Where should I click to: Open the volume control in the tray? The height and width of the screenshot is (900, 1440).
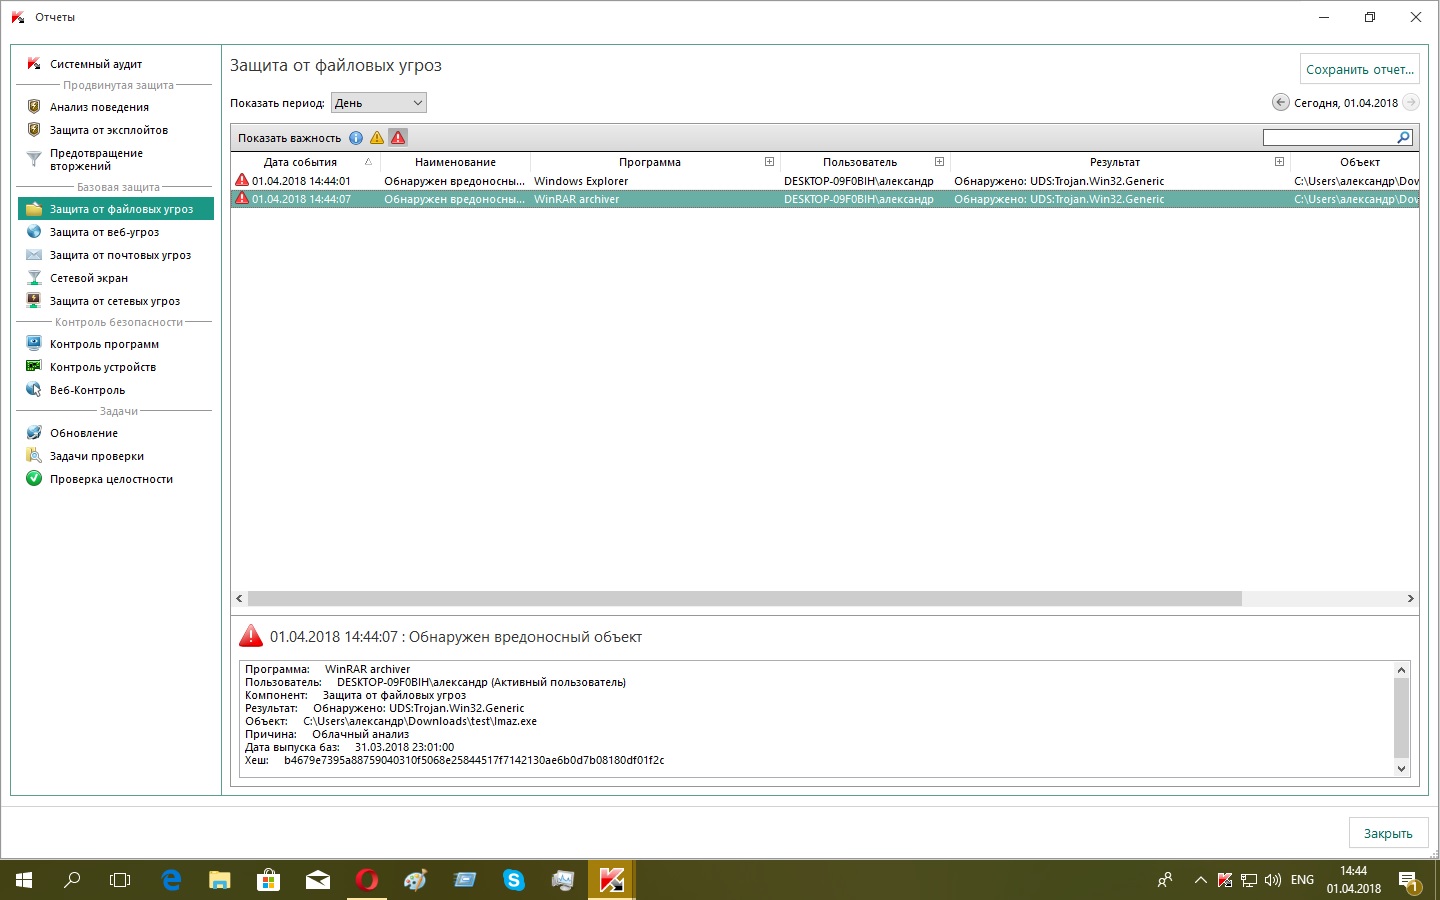click(x=1273, y=880)
